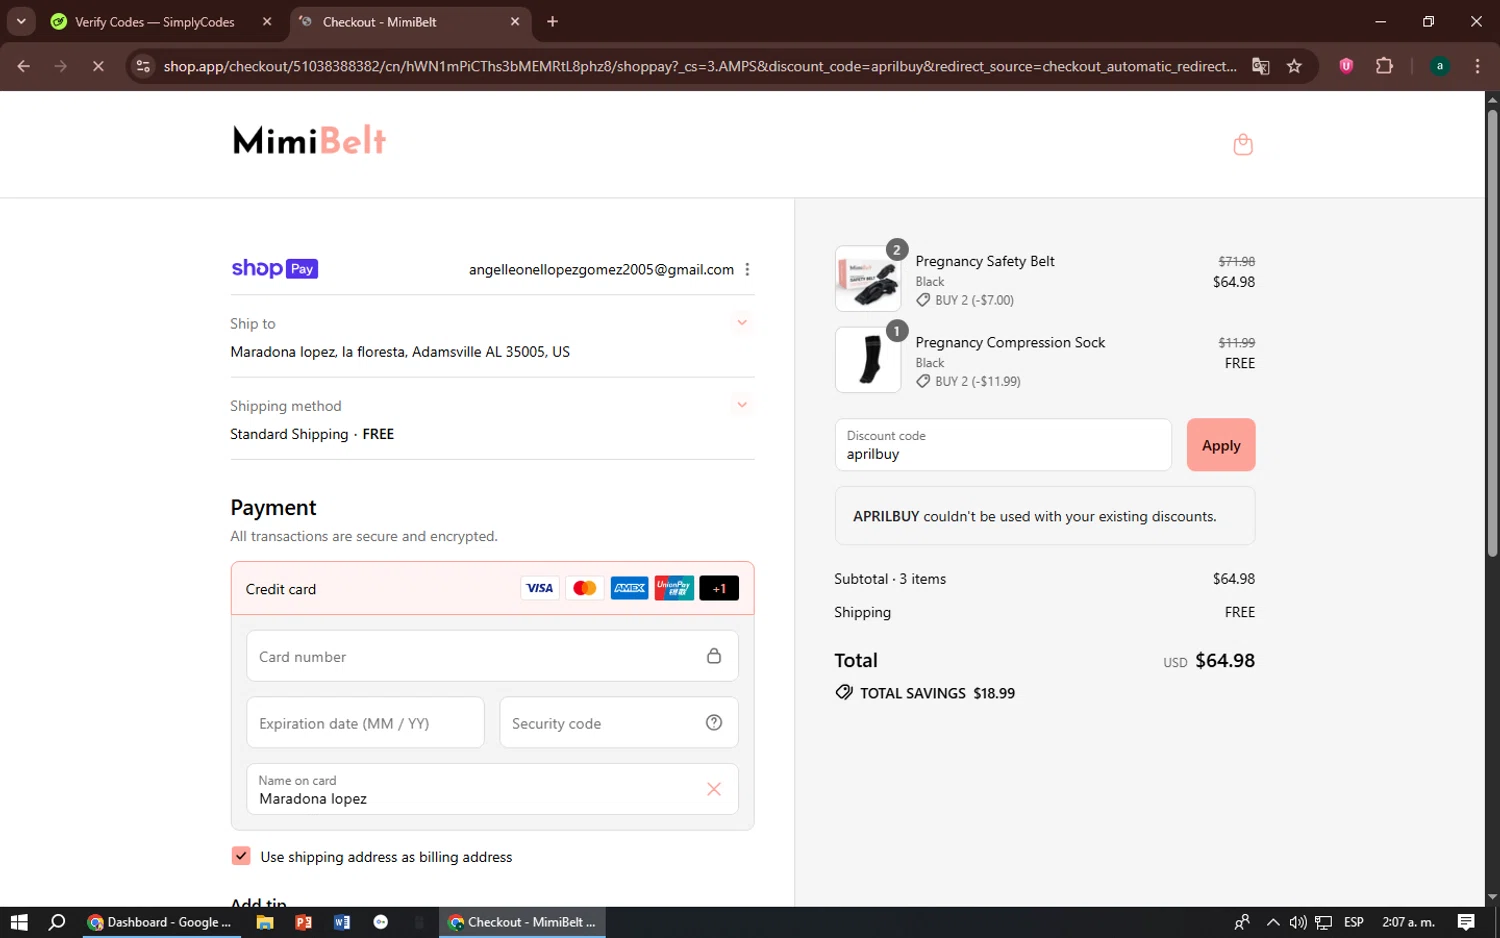1500x938 pixels.
Task: Show hidden system tray icons
Action: (x=1272, y=922)
